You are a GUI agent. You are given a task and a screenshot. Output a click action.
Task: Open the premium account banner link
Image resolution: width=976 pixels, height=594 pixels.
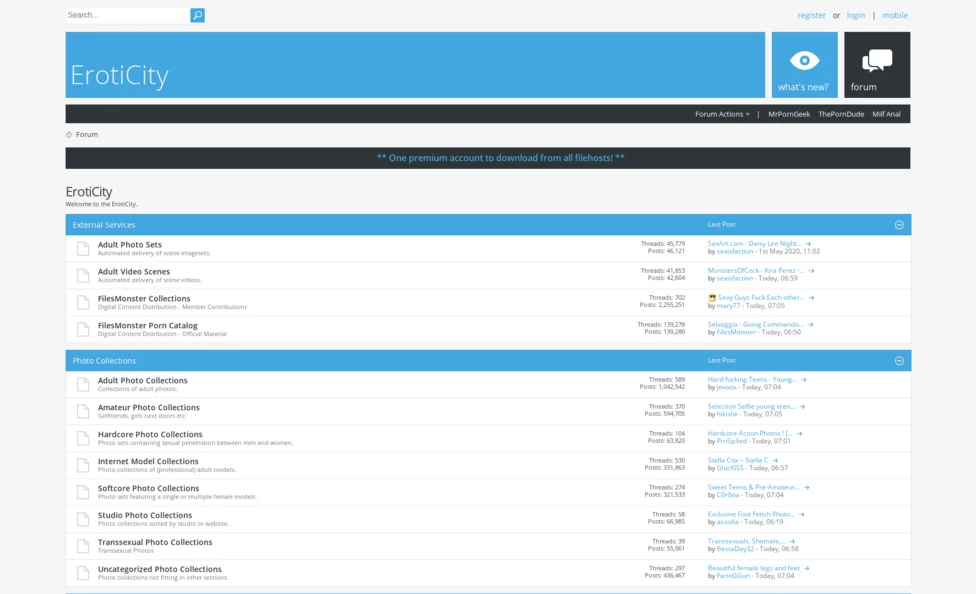(x=500, y=158)
